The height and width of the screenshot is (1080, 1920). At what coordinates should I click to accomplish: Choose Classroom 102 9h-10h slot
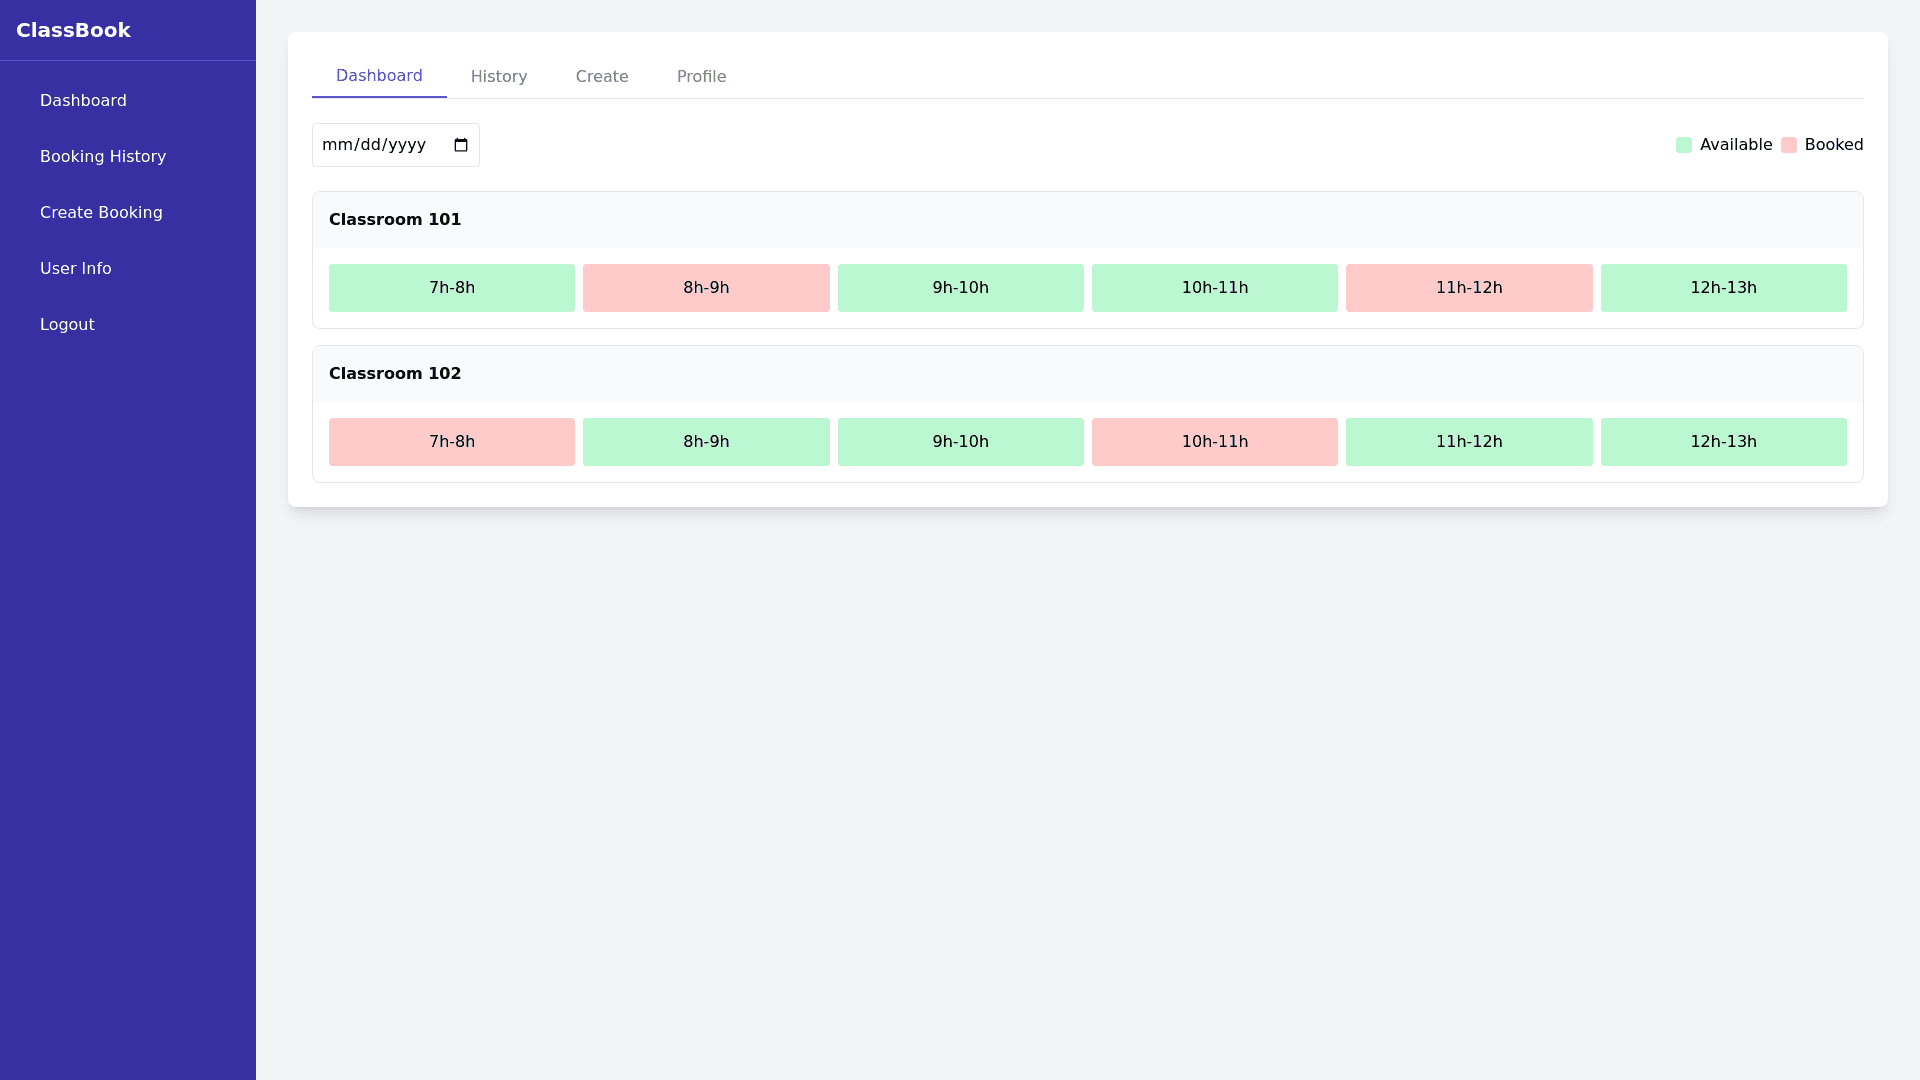click(x=960, y=442)
